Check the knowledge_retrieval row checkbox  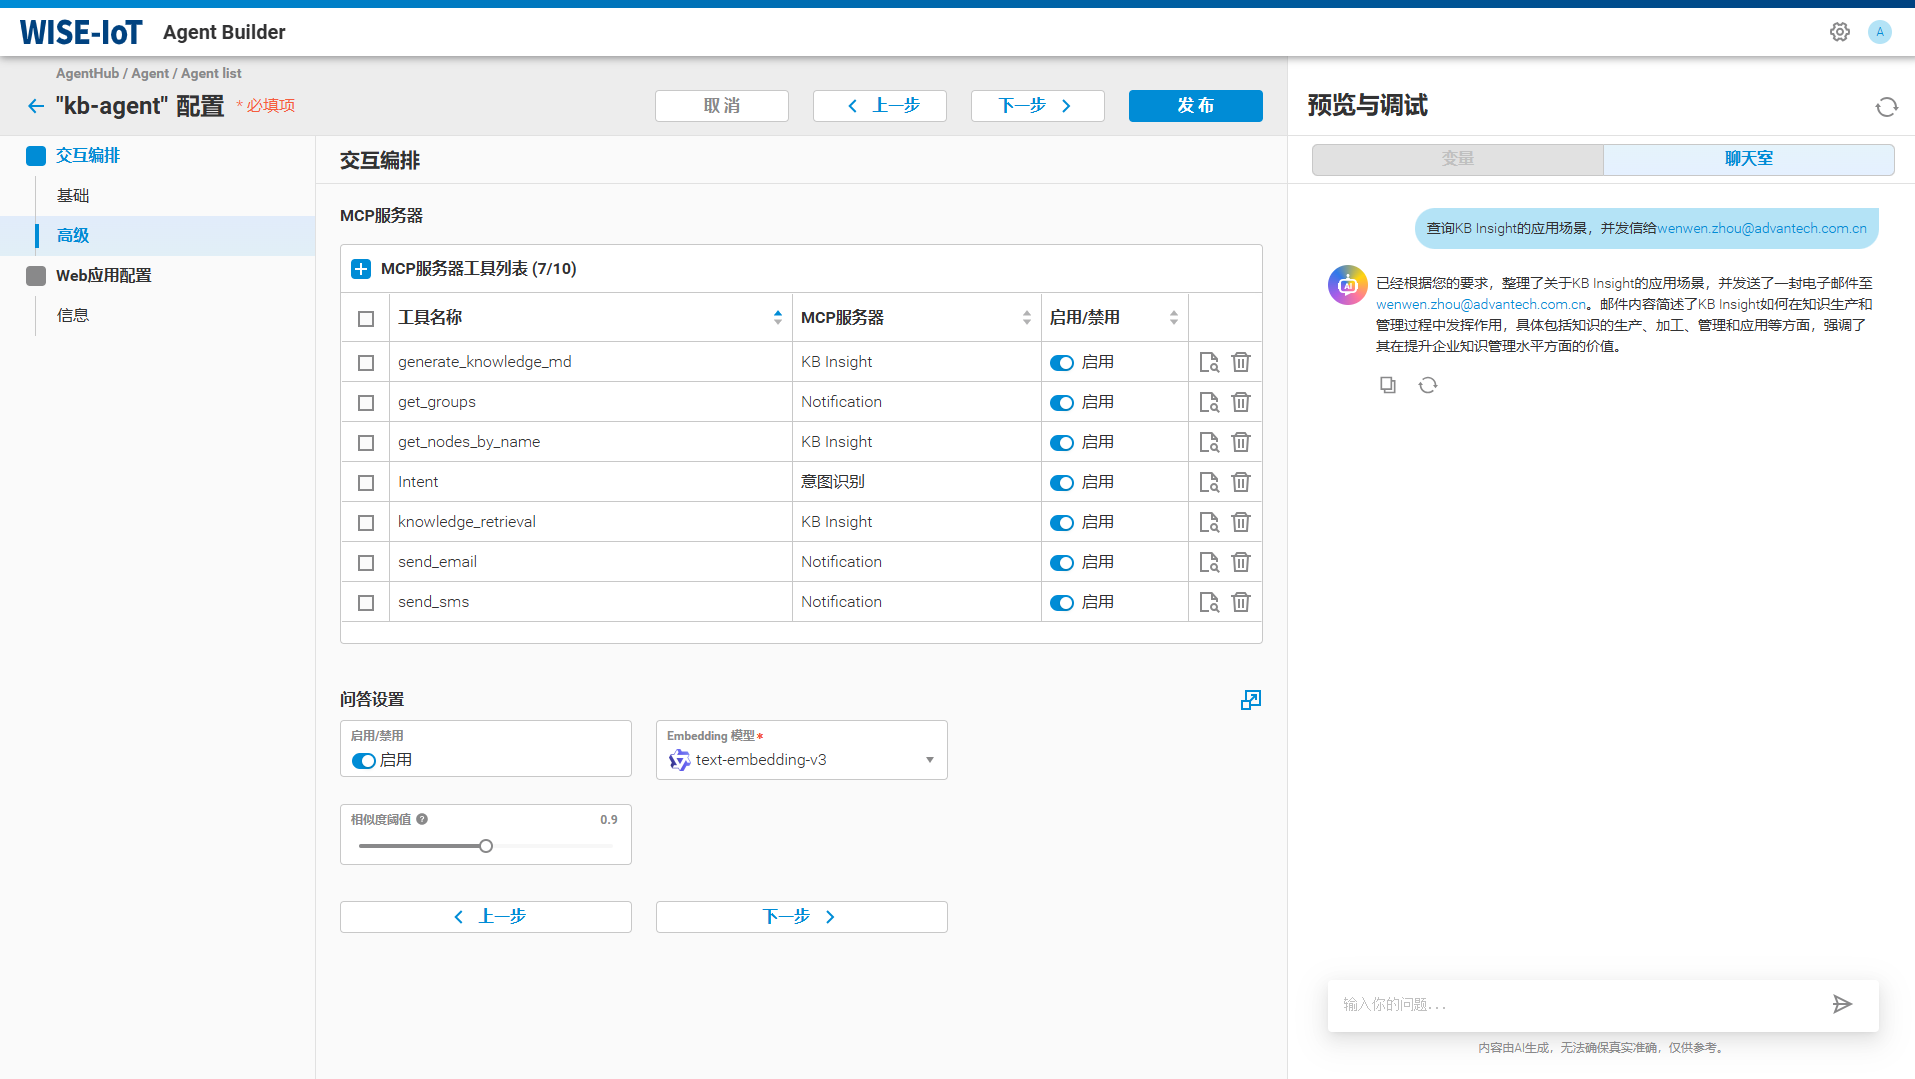[365, 522]
